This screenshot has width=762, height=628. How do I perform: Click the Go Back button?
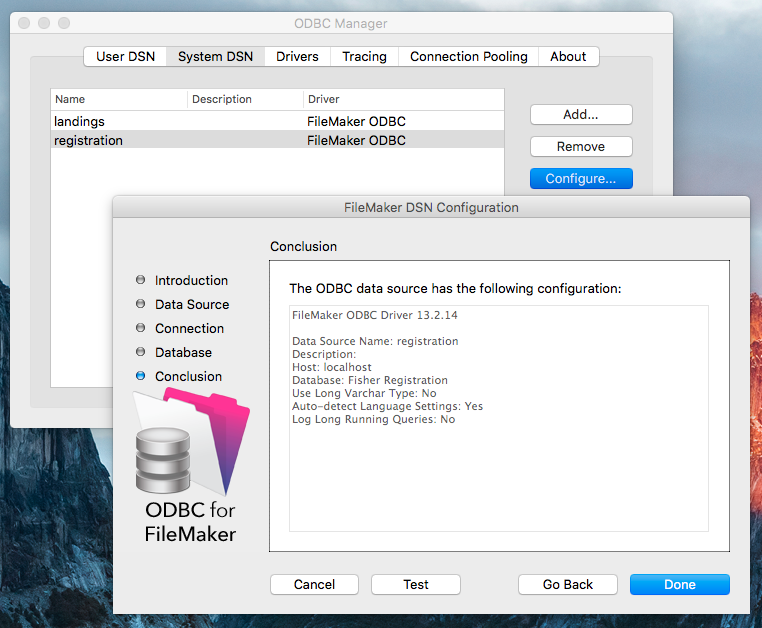tap(568, 584)
